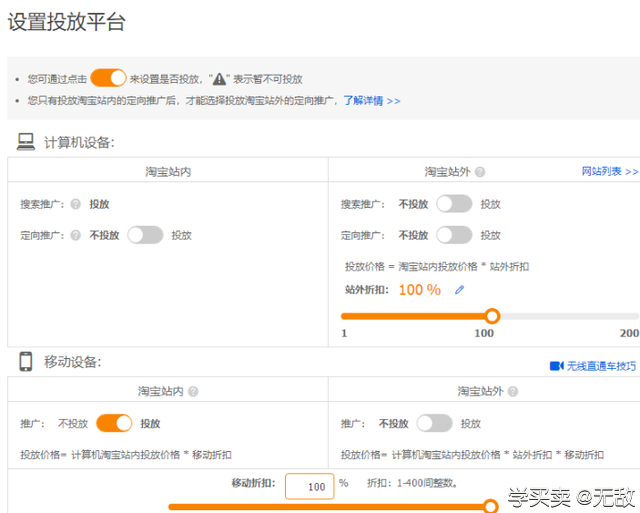Click the 设置投放平台 page title

pyautogui.click(x=67, y=22)
